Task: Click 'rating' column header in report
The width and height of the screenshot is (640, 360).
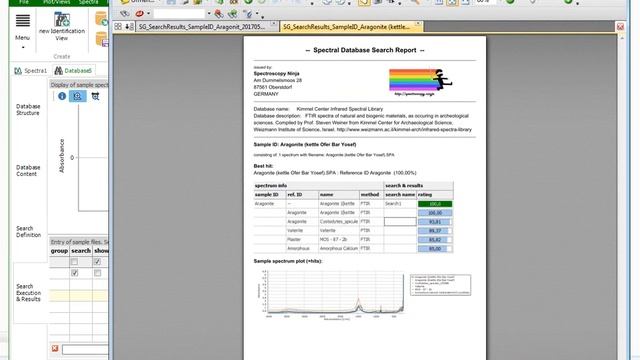Action: [424, 195]
